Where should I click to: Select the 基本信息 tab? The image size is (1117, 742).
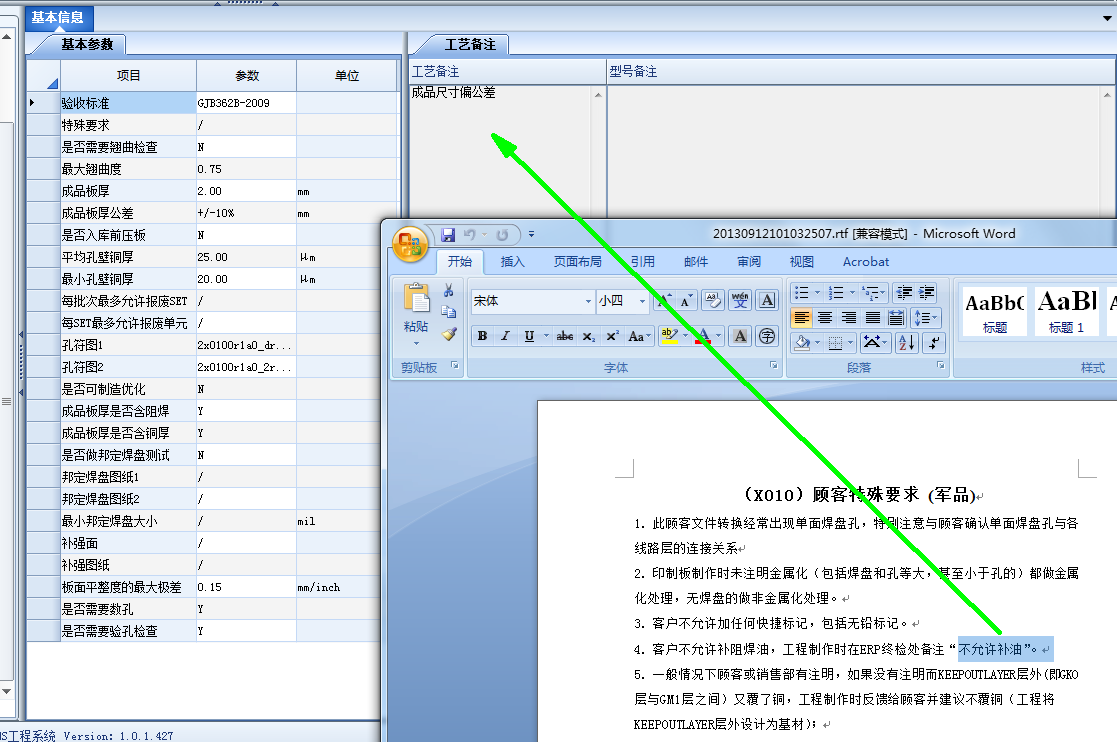coord(58,17)
